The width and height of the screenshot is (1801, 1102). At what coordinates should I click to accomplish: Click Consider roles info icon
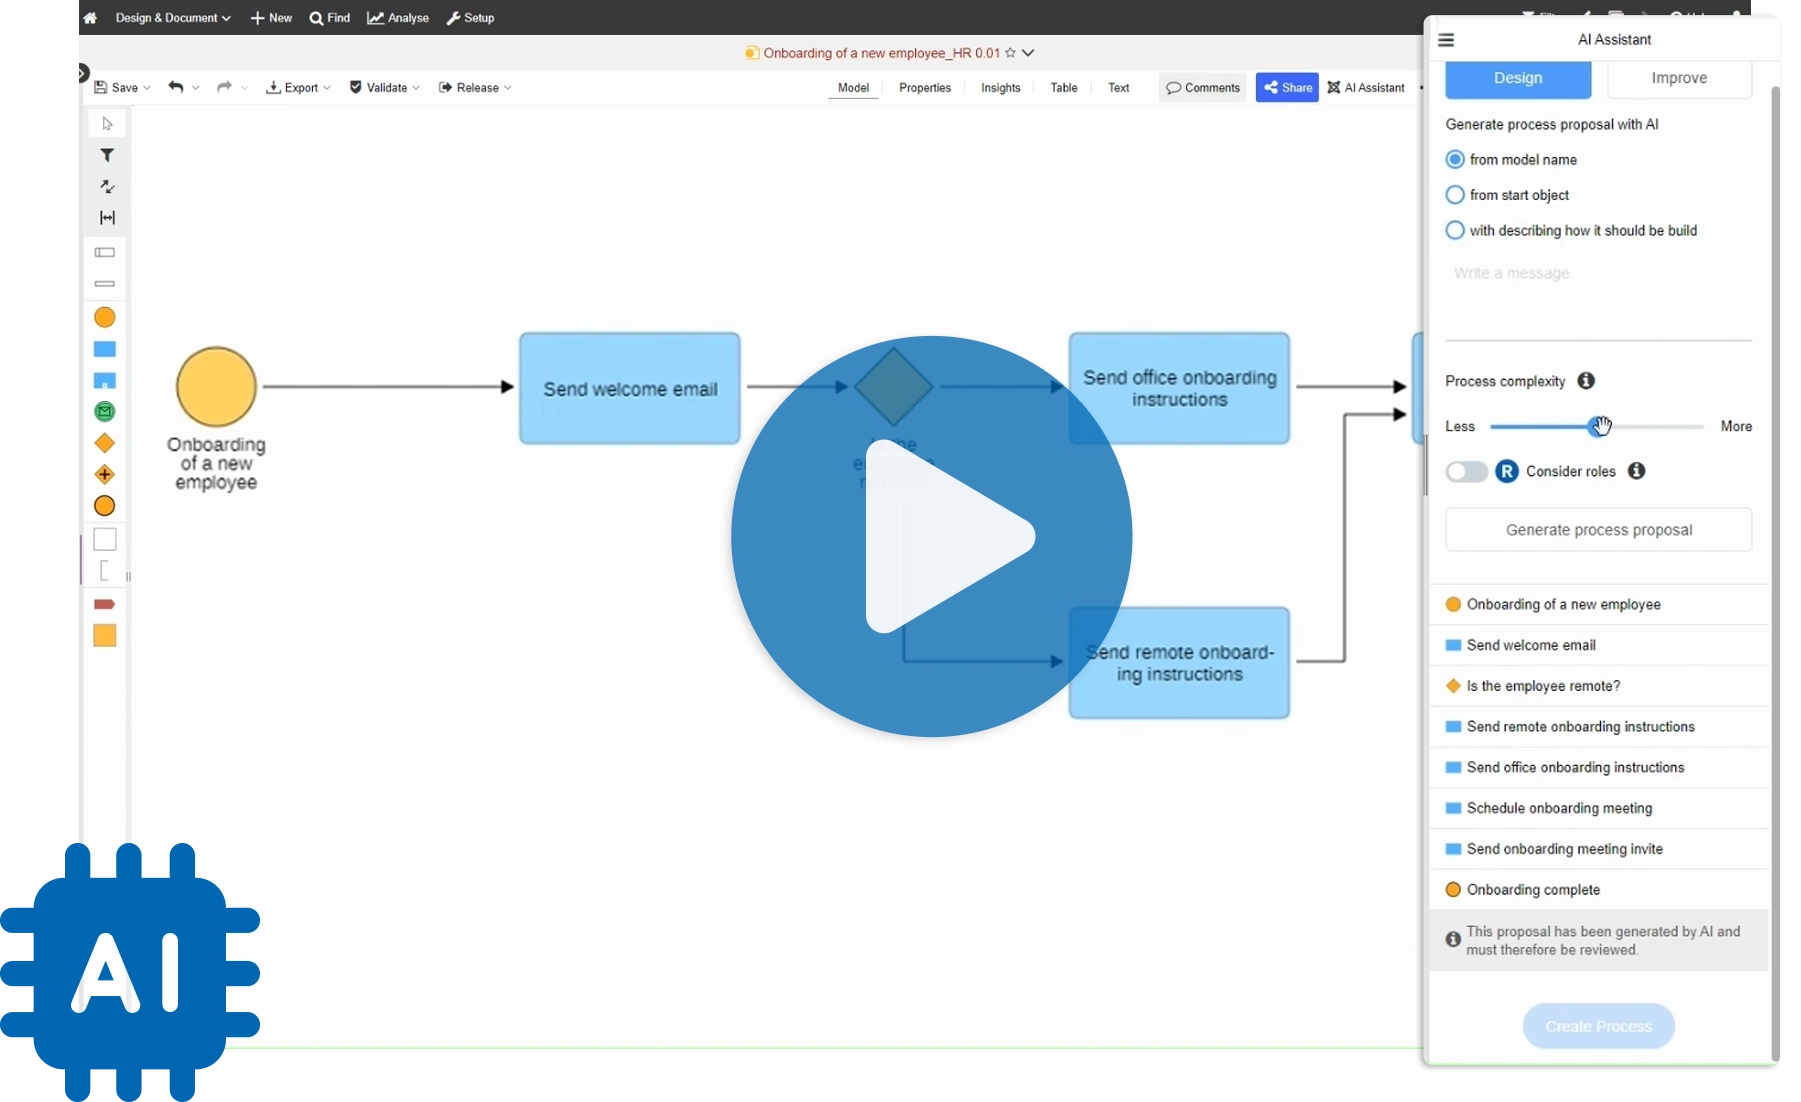pos(1636,471)
